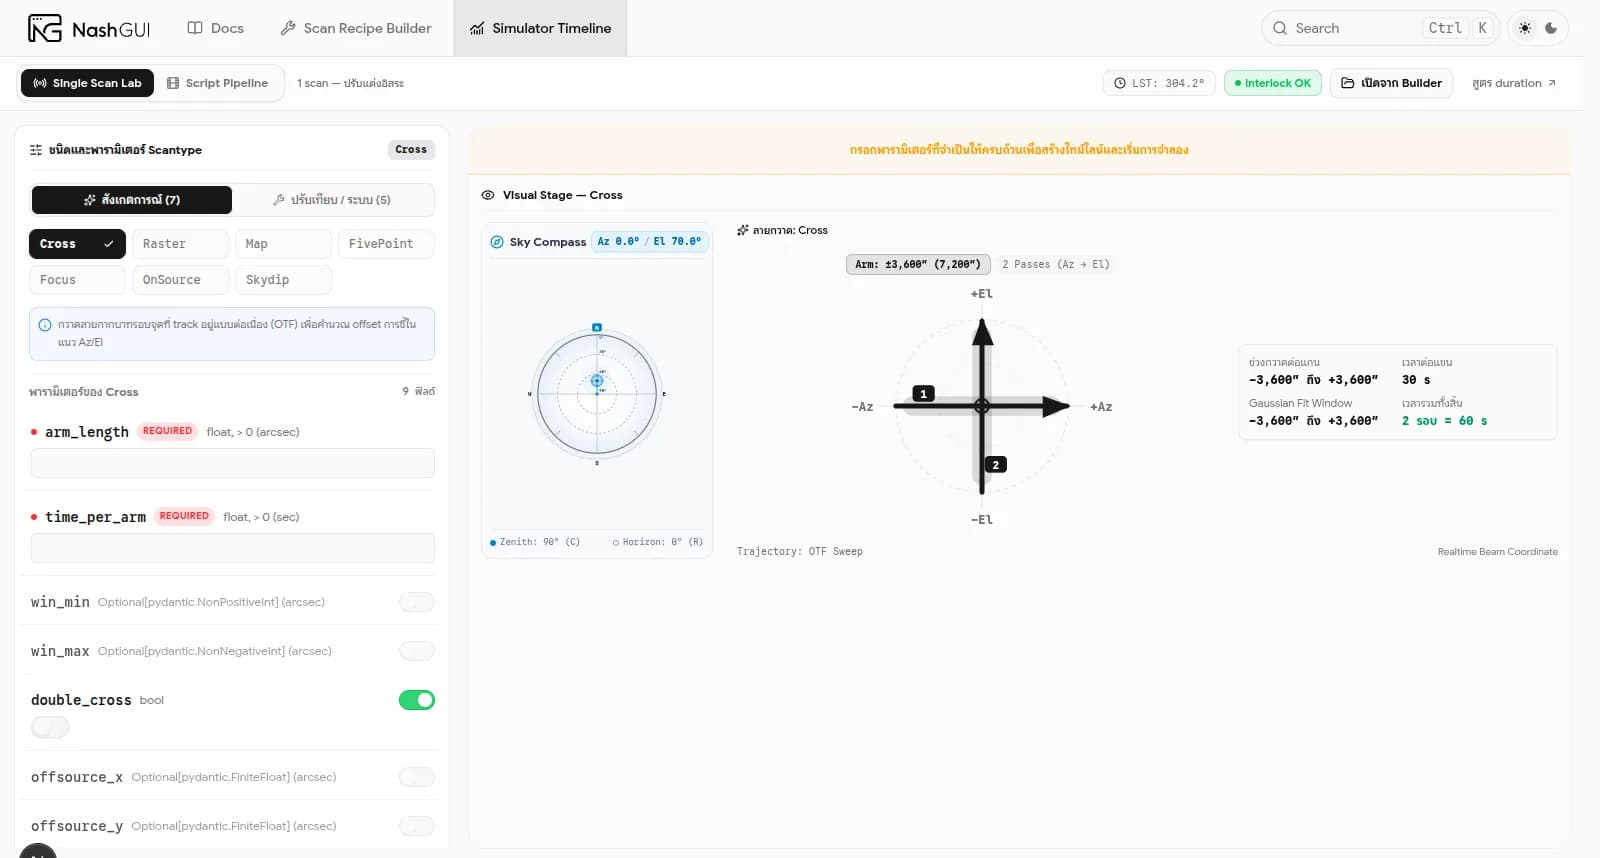1600x858 pixels.
Task: Select the FivePoint scan type
Action: click(386, 244)
